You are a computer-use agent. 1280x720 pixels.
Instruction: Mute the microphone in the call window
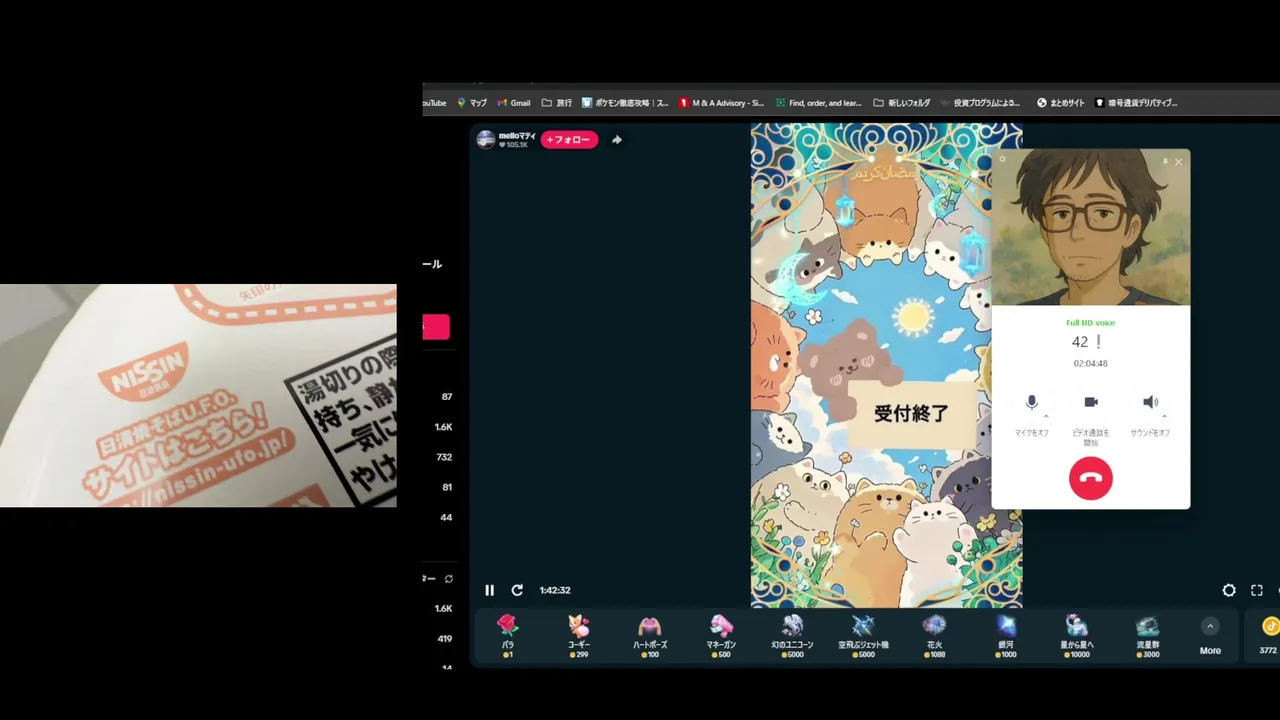tap(1032, 402)
